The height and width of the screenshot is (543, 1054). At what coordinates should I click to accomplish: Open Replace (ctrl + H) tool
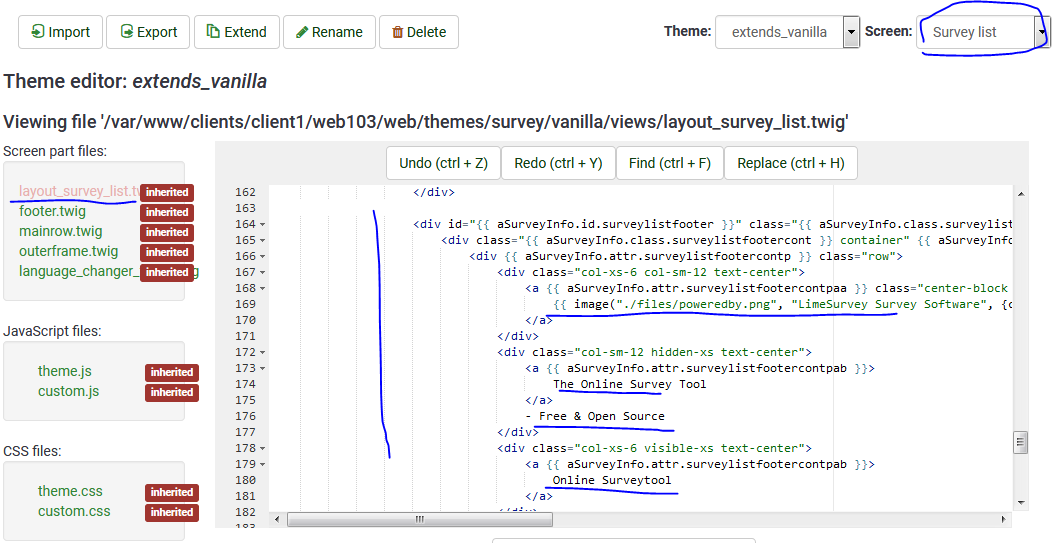[x=790, y=163]
